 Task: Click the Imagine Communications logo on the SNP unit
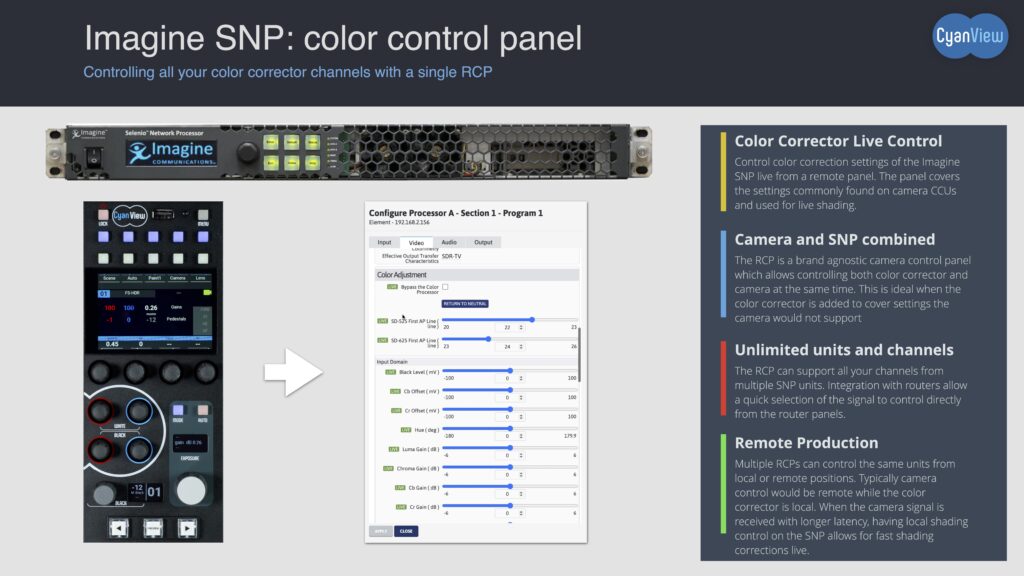click(x=170, y=153)
